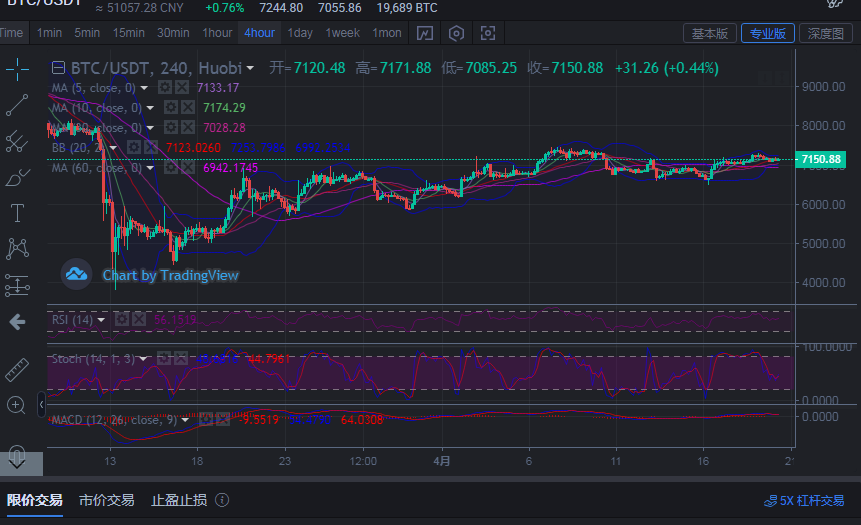Image resolution: width=861 pixels, height=525 pixels.
Task: Switch to 5min interval
Action: [87, 33]
